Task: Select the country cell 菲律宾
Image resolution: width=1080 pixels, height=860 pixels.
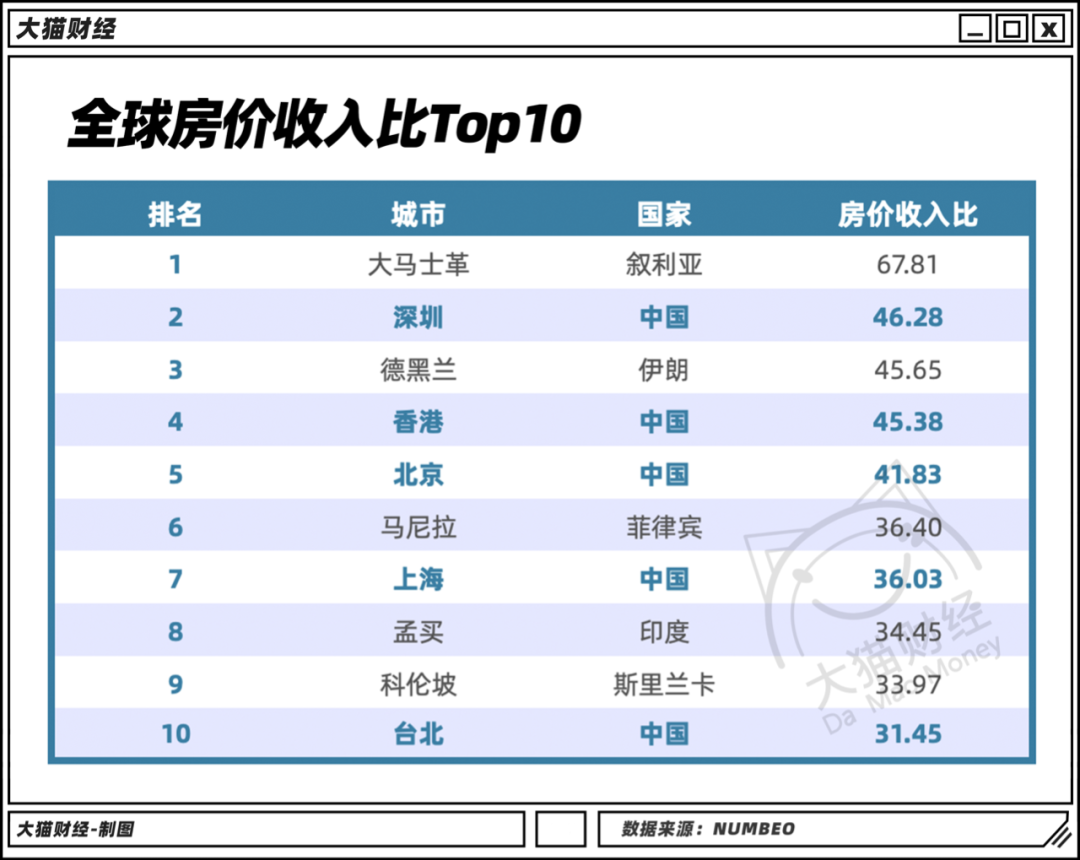Action: (x=664, y=527)
